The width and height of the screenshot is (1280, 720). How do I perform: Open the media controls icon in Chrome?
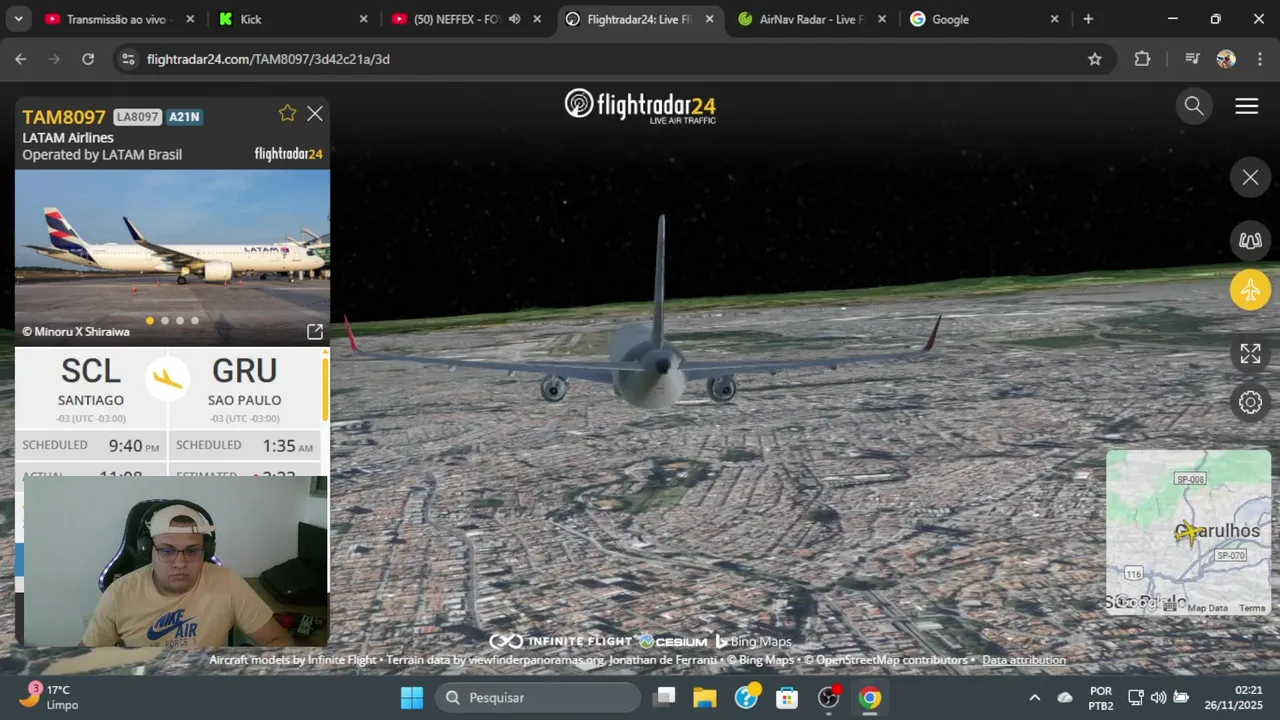(x=1192, y=59)
